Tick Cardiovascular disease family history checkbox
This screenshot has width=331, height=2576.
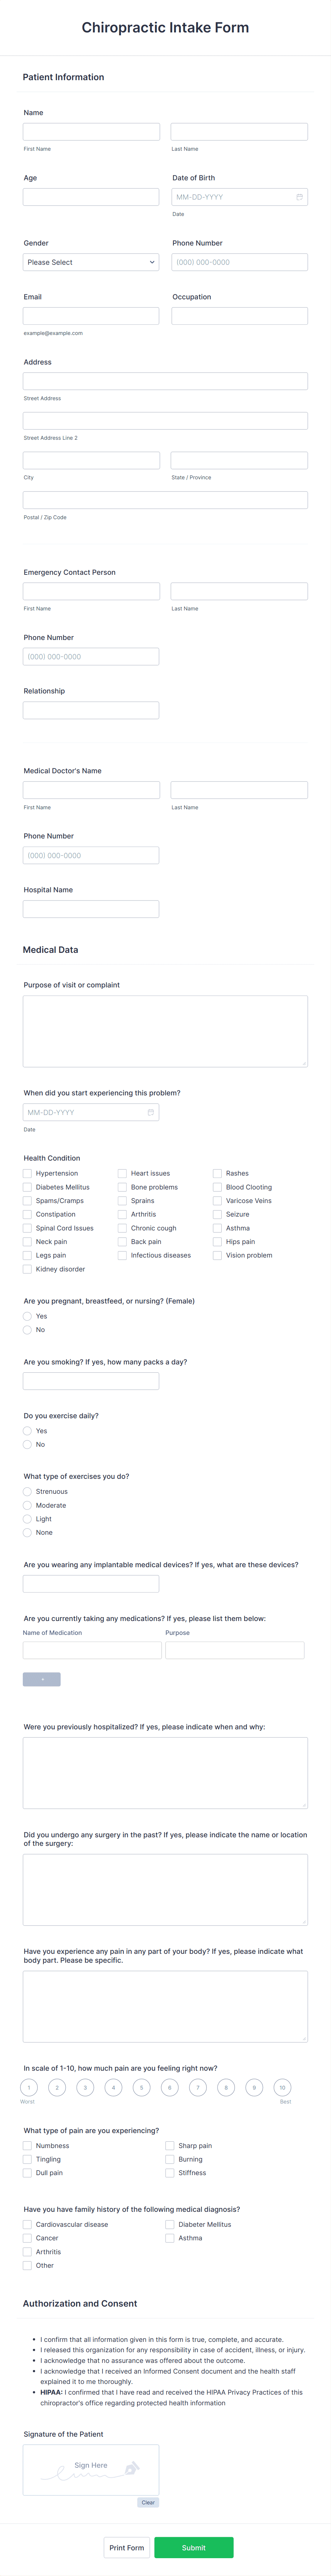click(27, 2224)
